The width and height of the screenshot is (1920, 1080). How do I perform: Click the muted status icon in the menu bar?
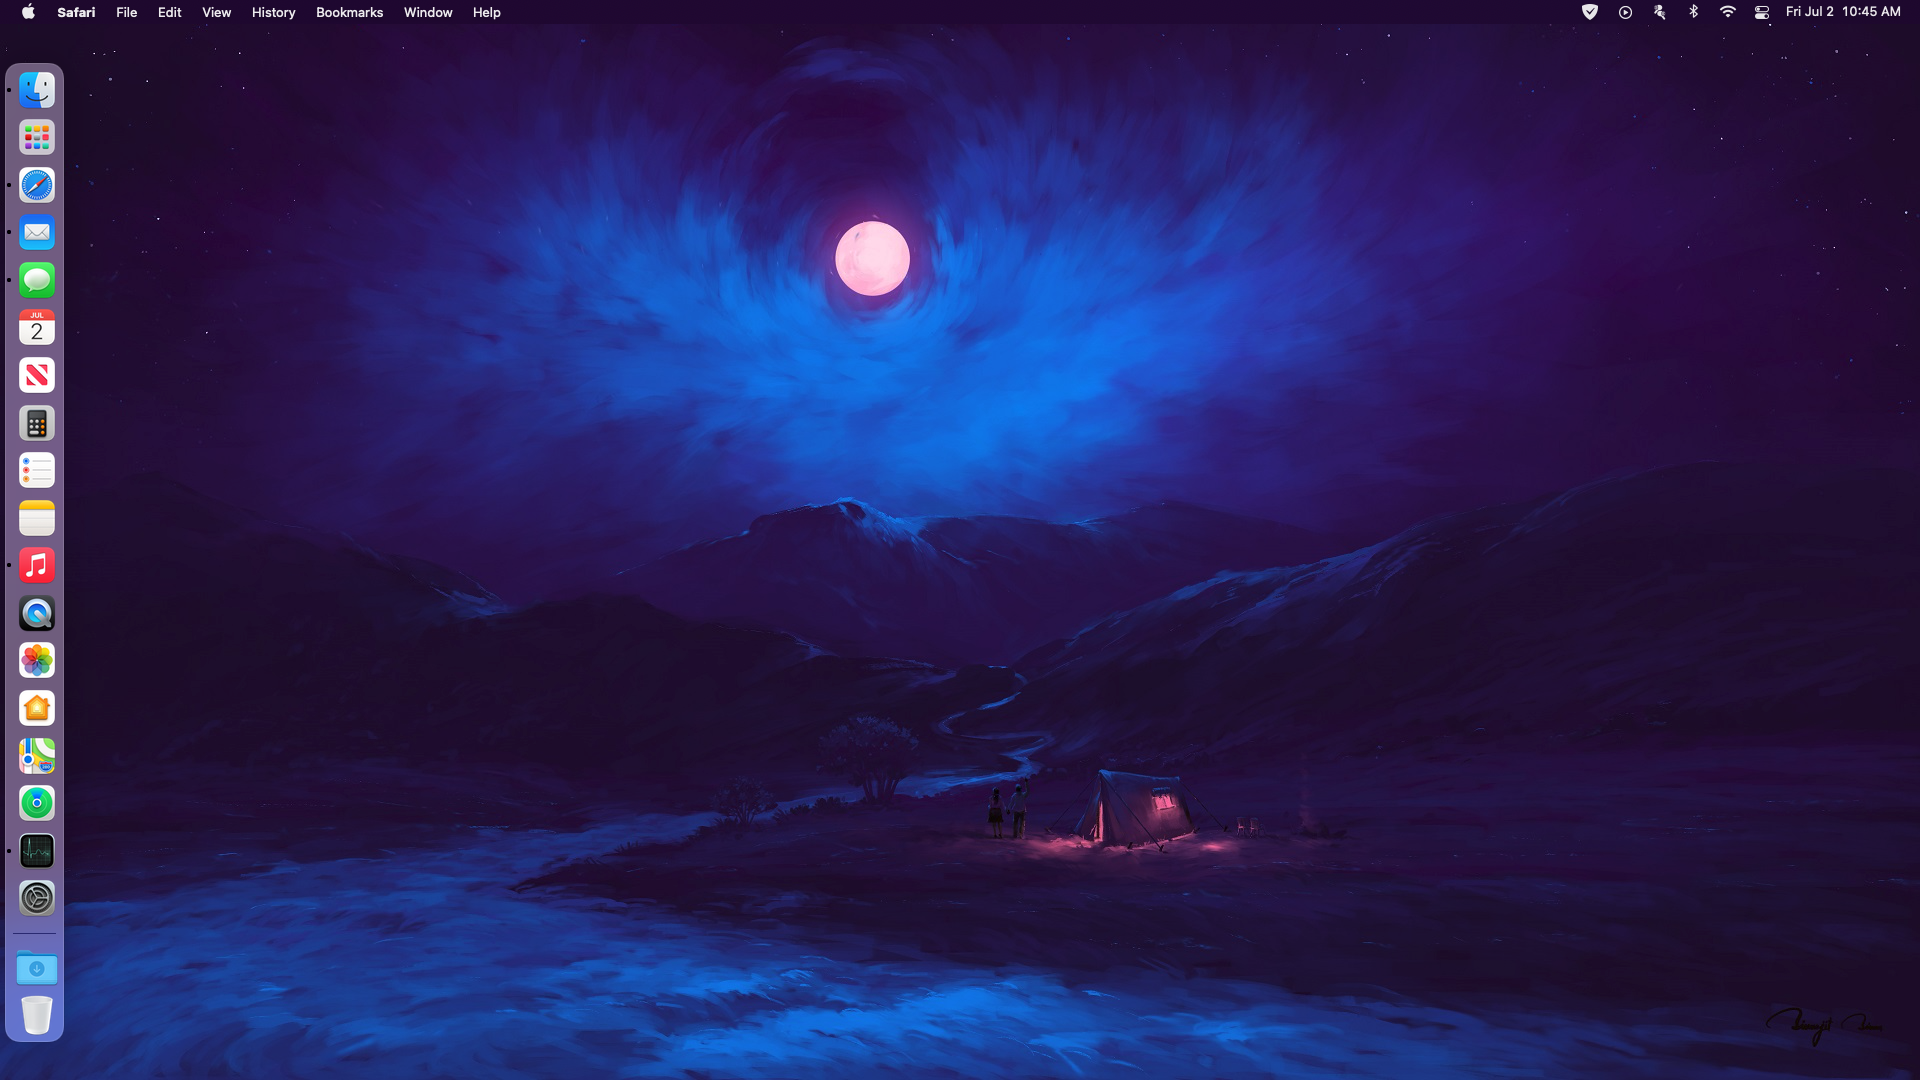1659,12
